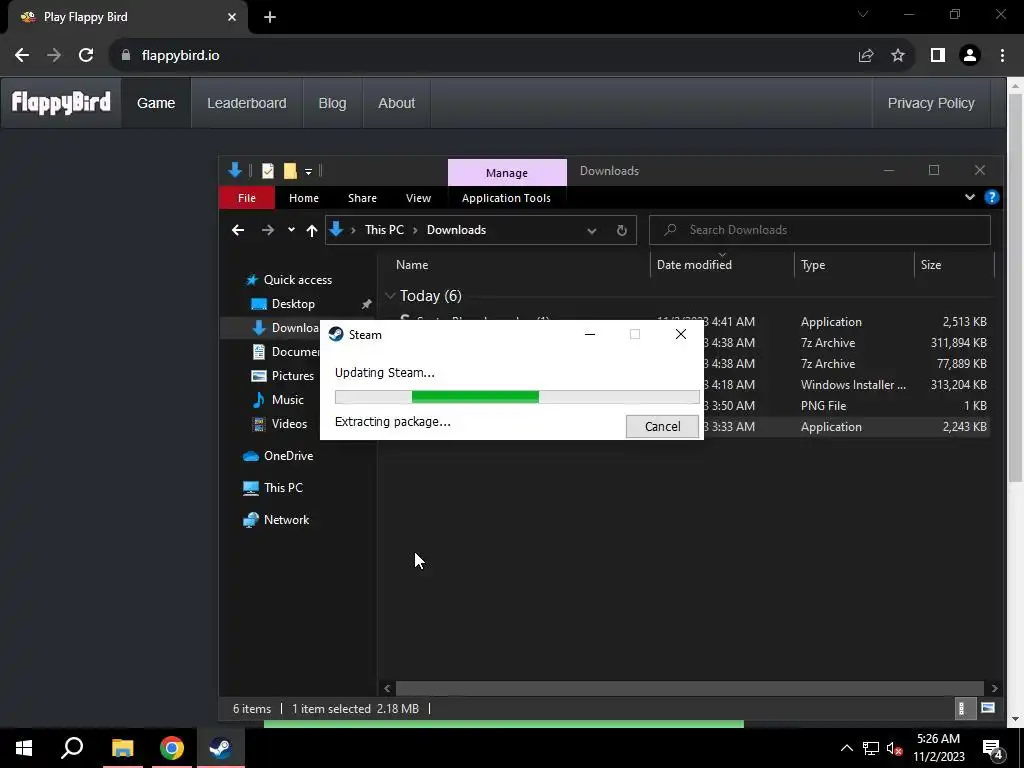The width and height of the screenshot is (1024, 768).
Task: Select This PC in navigation pane
Action: (x=283, y=488)
